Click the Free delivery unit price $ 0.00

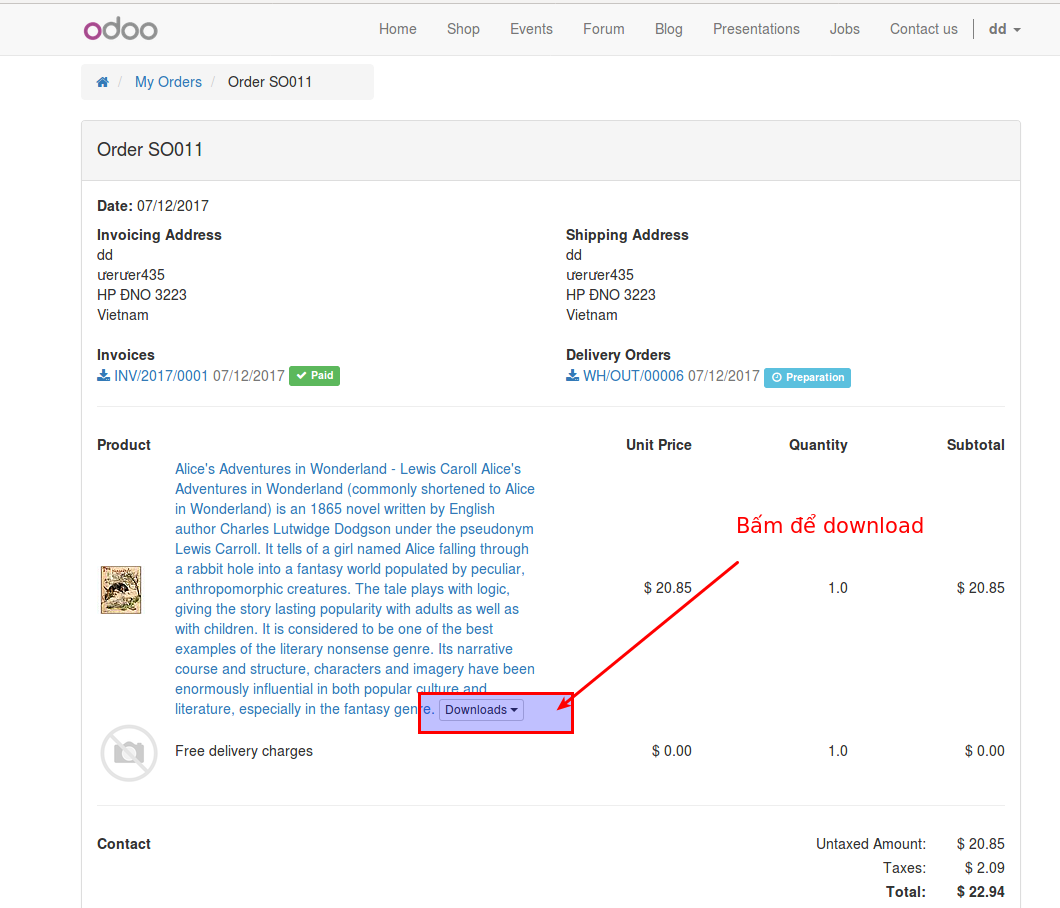pyautogui.click(x=671, y=751)
